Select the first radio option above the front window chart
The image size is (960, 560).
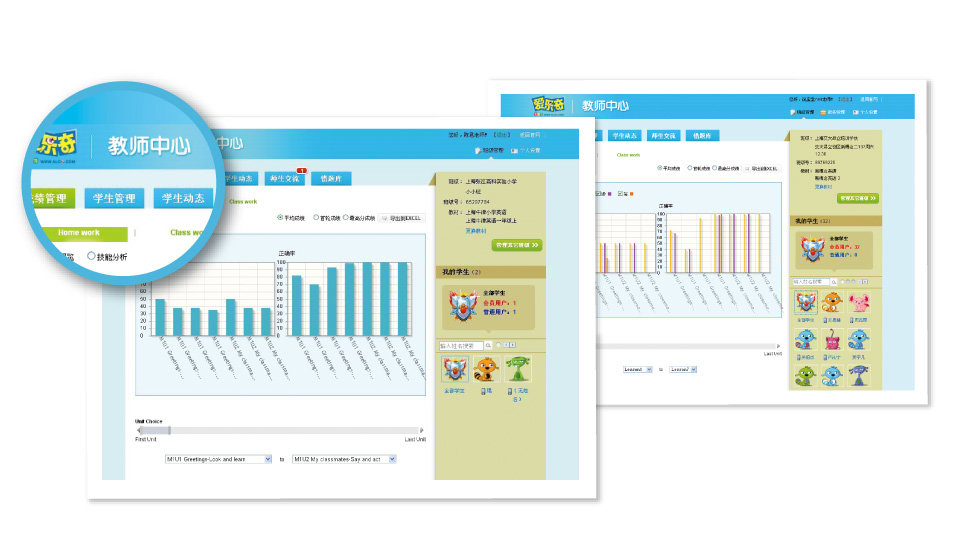coord(280,217)
